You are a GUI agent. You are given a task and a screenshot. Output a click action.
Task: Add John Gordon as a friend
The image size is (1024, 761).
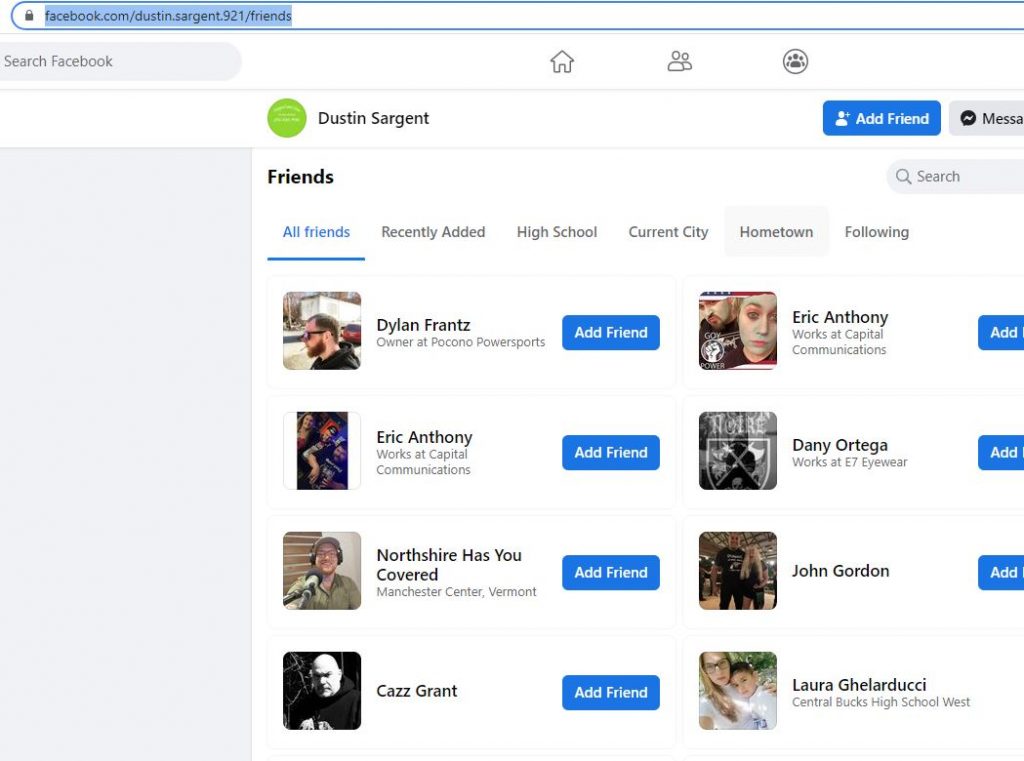1002,572
